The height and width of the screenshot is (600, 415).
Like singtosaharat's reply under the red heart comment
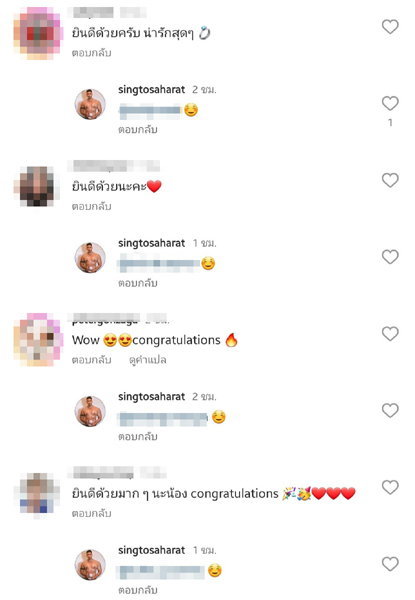[x=390, y=256]
